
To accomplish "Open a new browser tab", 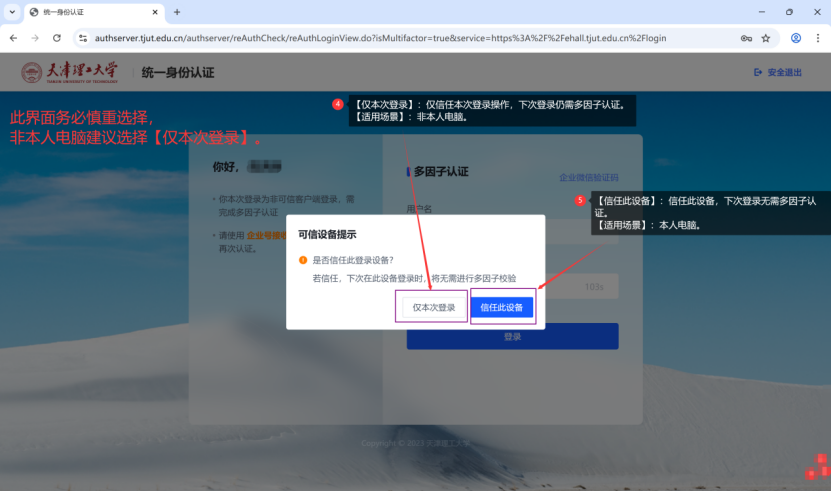I will click(177, 12).
